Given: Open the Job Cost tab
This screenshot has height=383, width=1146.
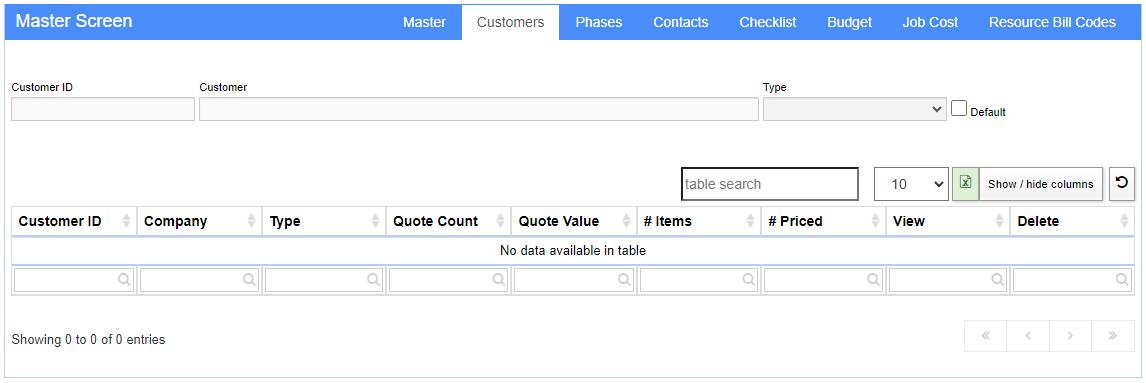Looking at the screenshot, I should tap(930, 22).
